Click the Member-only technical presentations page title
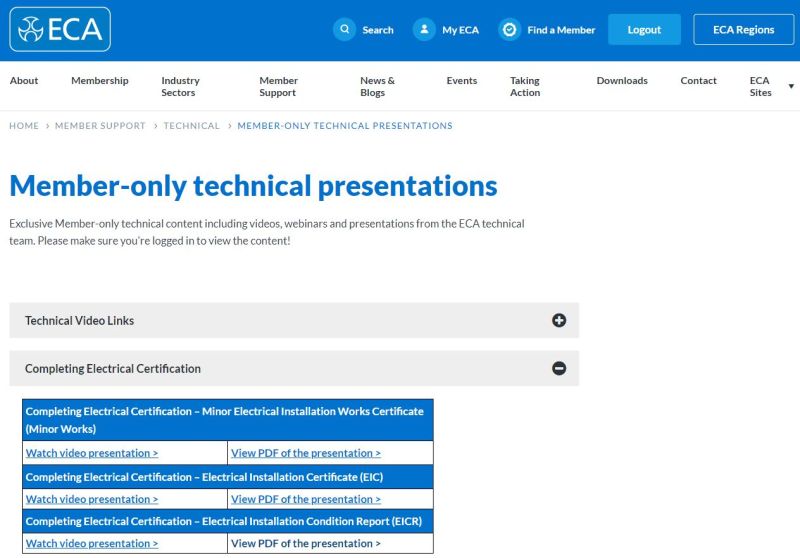This screenshot has height=558, width=800. 253,186
